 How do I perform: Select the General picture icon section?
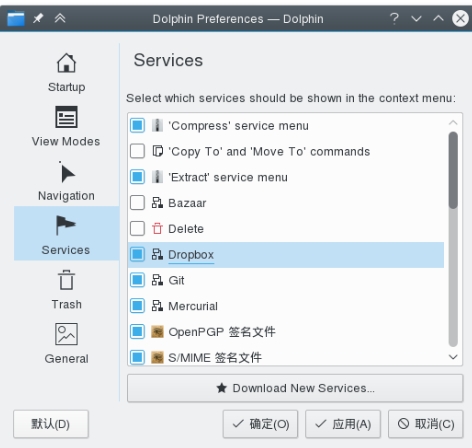(66, 334)
